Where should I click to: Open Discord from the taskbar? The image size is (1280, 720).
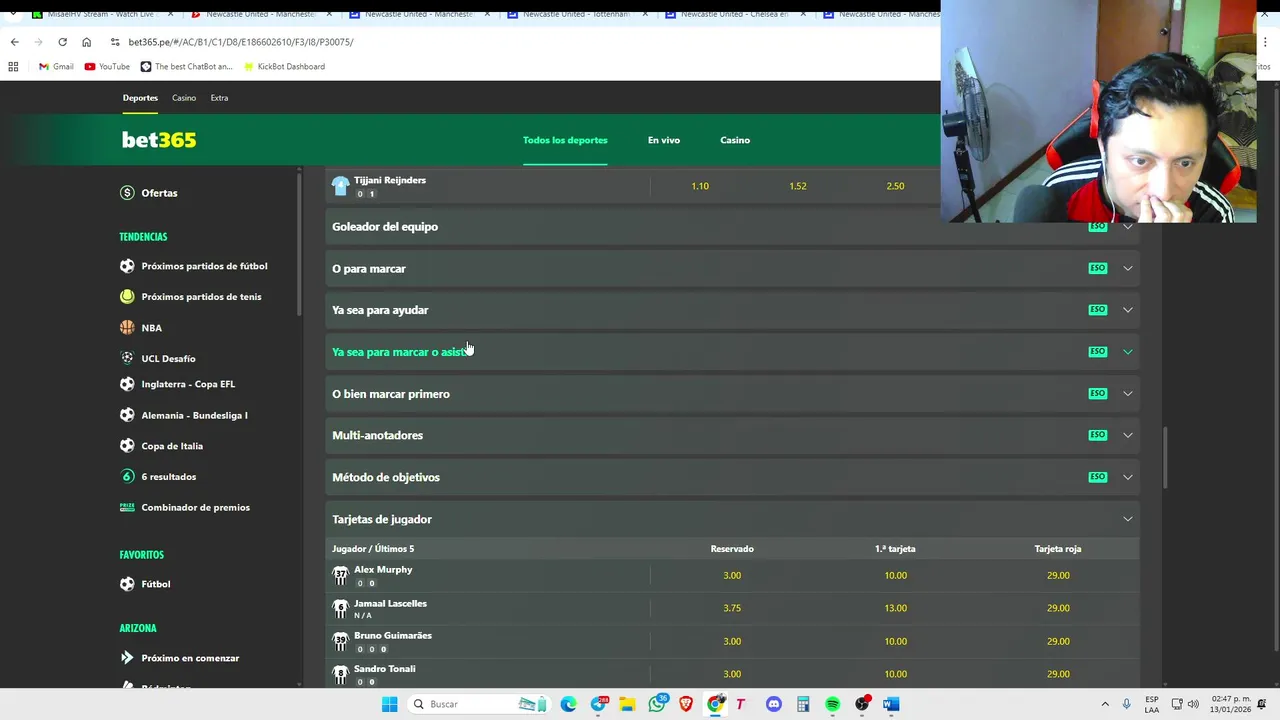[x=773, y=704]
